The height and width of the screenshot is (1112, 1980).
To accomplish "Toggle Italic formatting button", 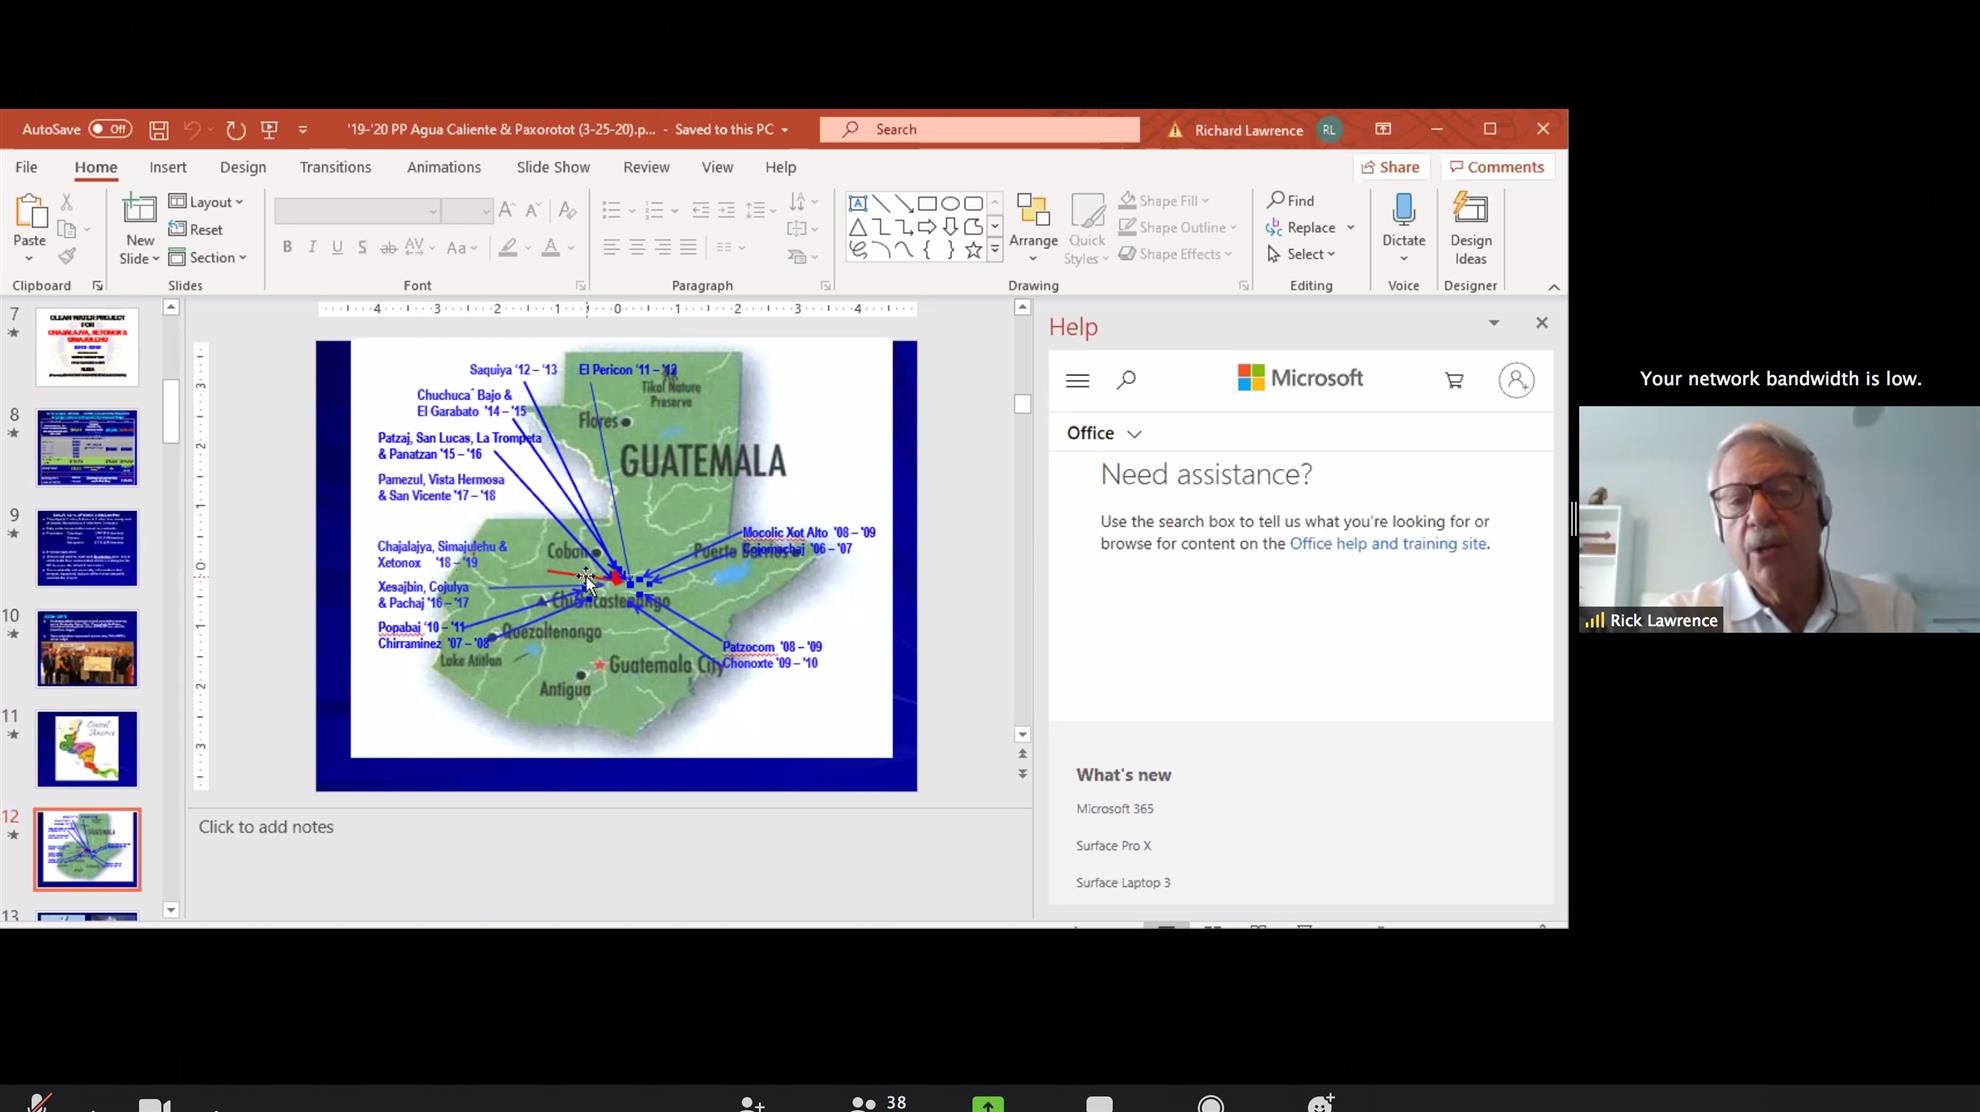I will point(312,247).
